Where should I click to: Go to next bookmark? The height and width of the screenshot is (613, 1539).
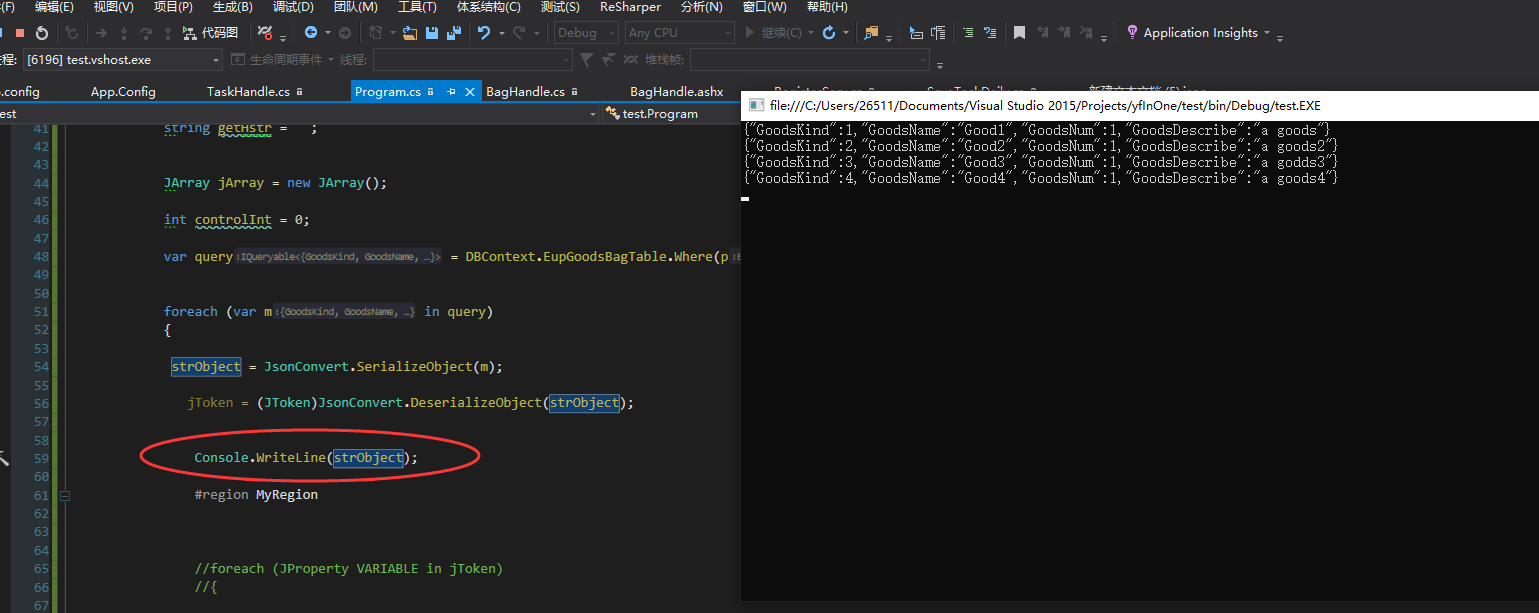1064,32
